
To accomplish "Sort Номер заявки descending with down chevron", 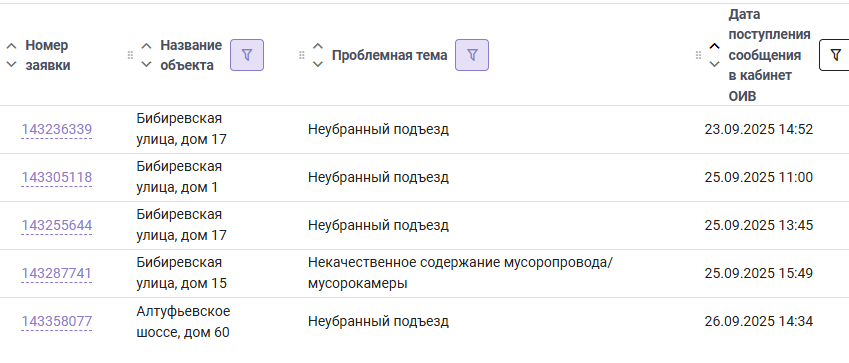I will coord(11,64).
